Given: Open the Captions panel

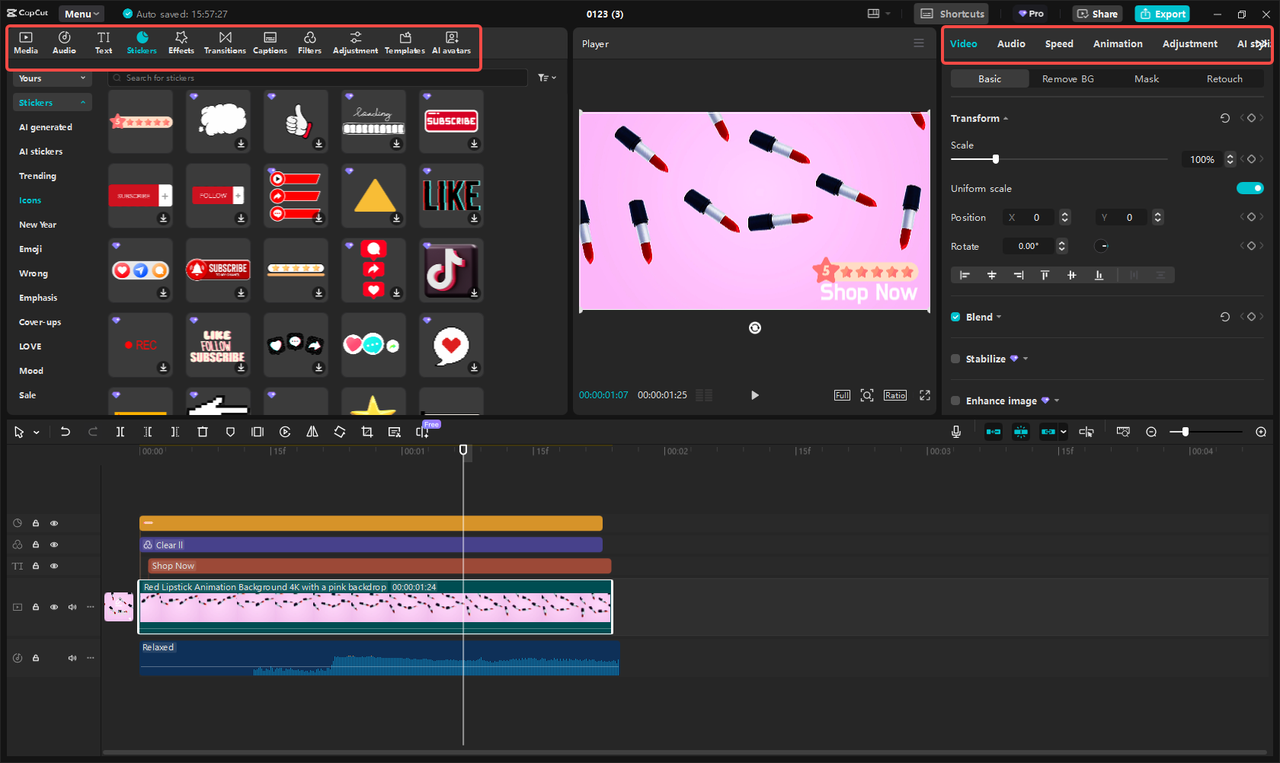Looking at the screenshot, I should click(270, 42).
